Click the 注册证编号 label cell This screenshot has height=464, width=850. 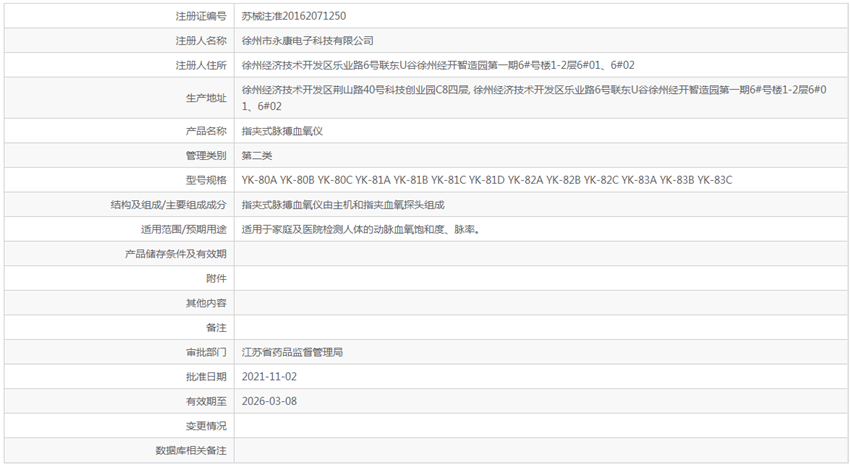tap(119, 16)
